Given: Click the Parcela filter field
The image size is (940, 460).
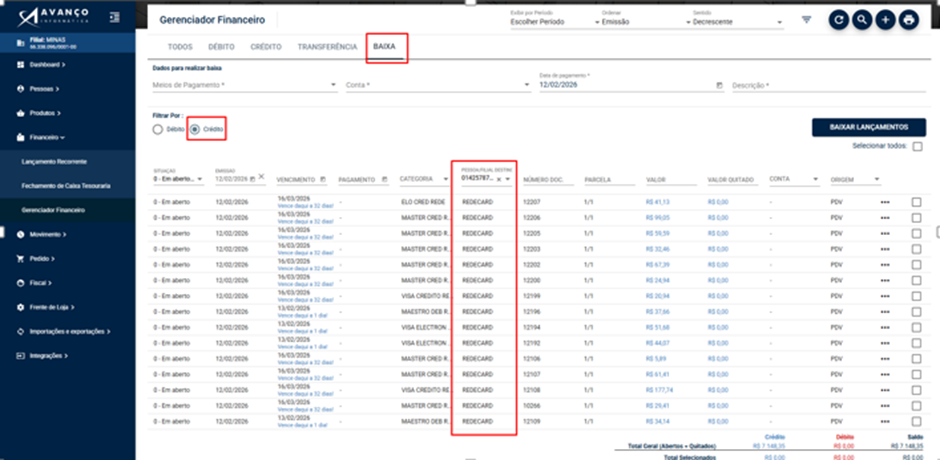Looking at the screenshot, I should (609, 179).
